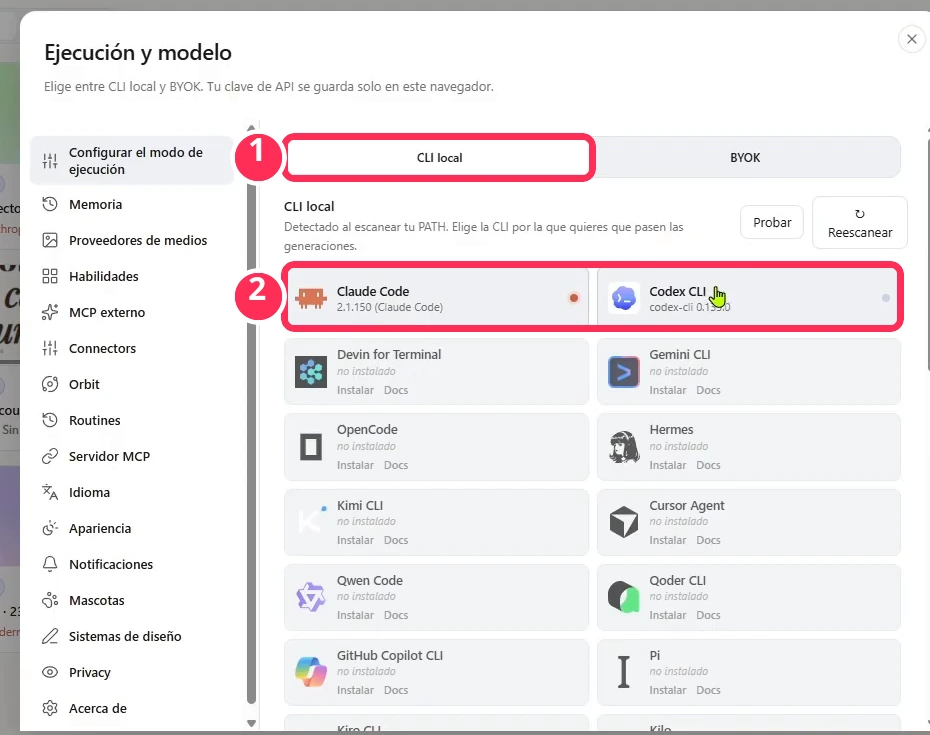The height and width of the screenshot is (735, 930).
Task: Click the sidebar scrollbar up arrow
Action: click(x=251, y=128)
